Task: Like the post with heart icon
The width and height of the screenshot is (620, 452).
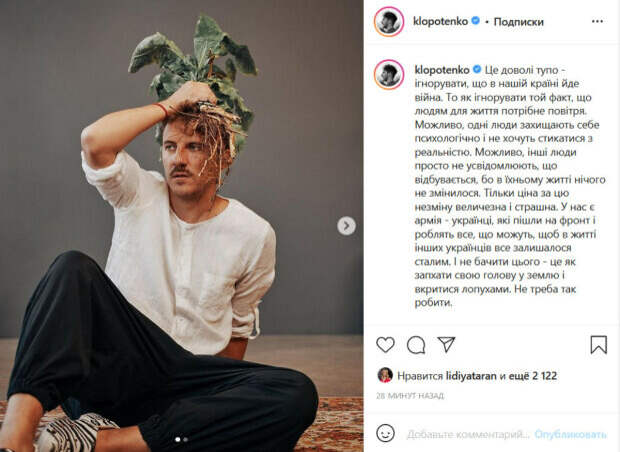Action: (x=385, y=344)
